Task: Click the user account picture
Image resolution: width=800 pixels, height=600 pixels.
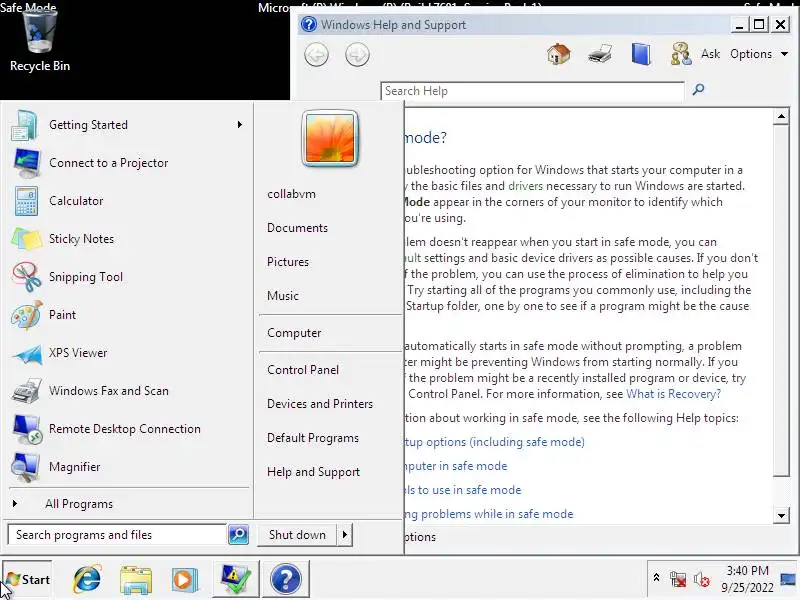Action: click(x=330, y=138)
